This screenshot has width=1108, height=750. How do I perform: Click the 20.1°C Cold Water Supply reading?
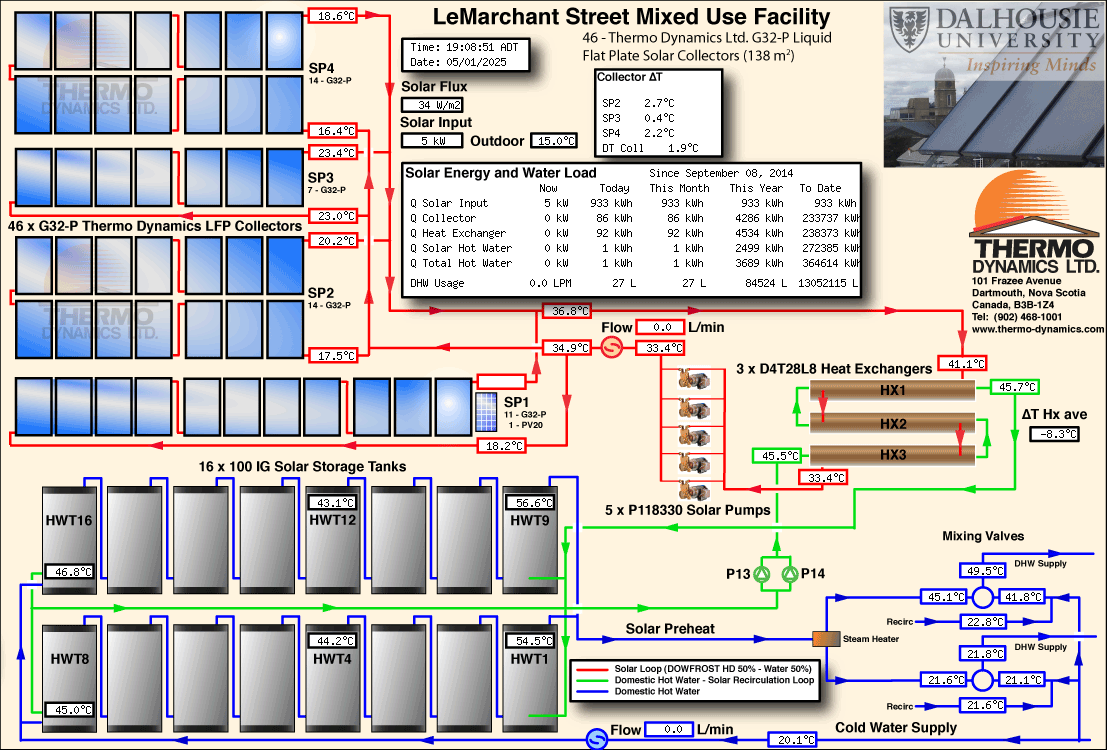pyautogui.click(x=793, y=740)
